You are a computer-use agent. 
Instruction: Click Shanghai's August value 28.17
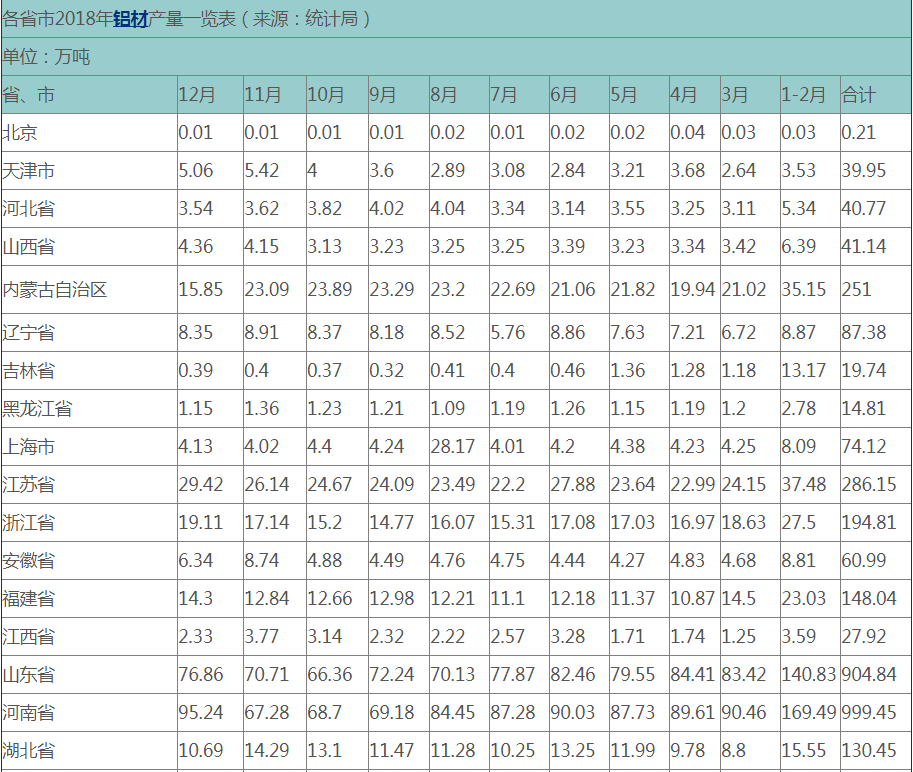tap(452, 447)
